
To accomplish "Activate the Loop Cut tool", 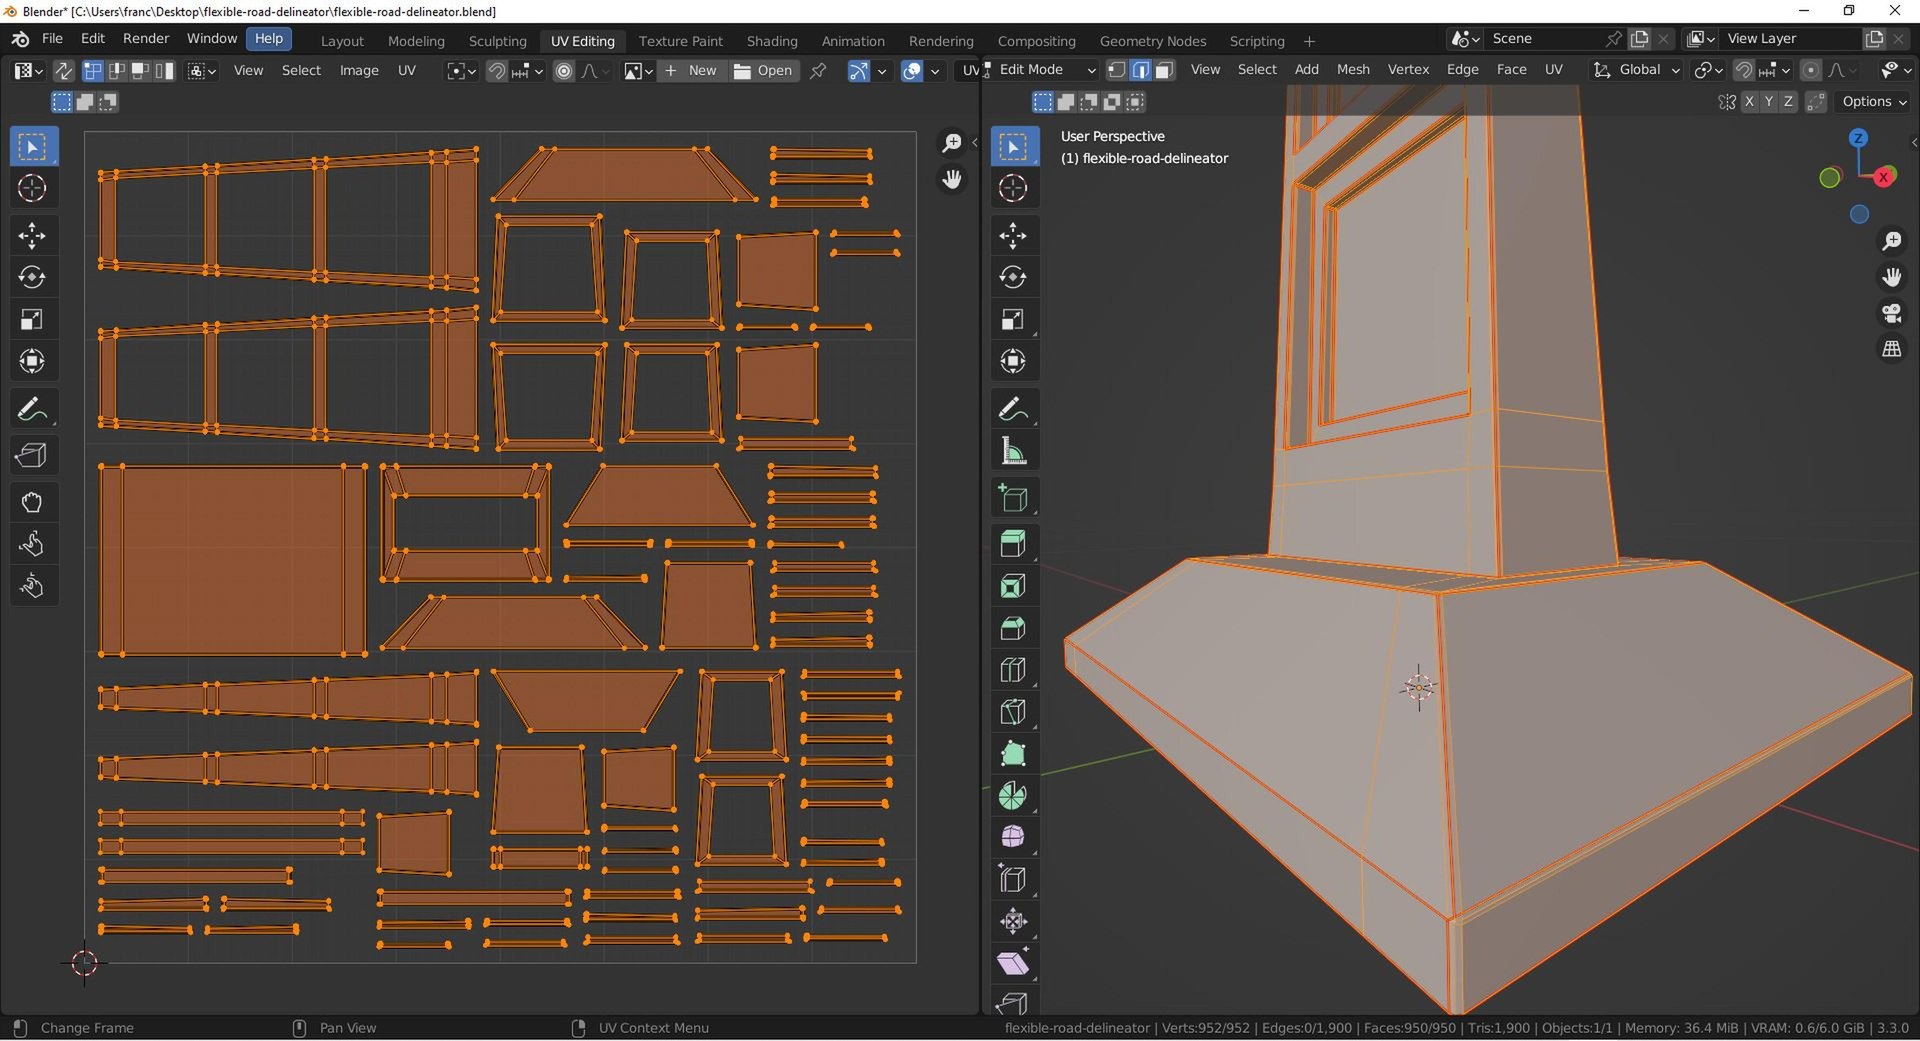I will (x=1013, y=670).
